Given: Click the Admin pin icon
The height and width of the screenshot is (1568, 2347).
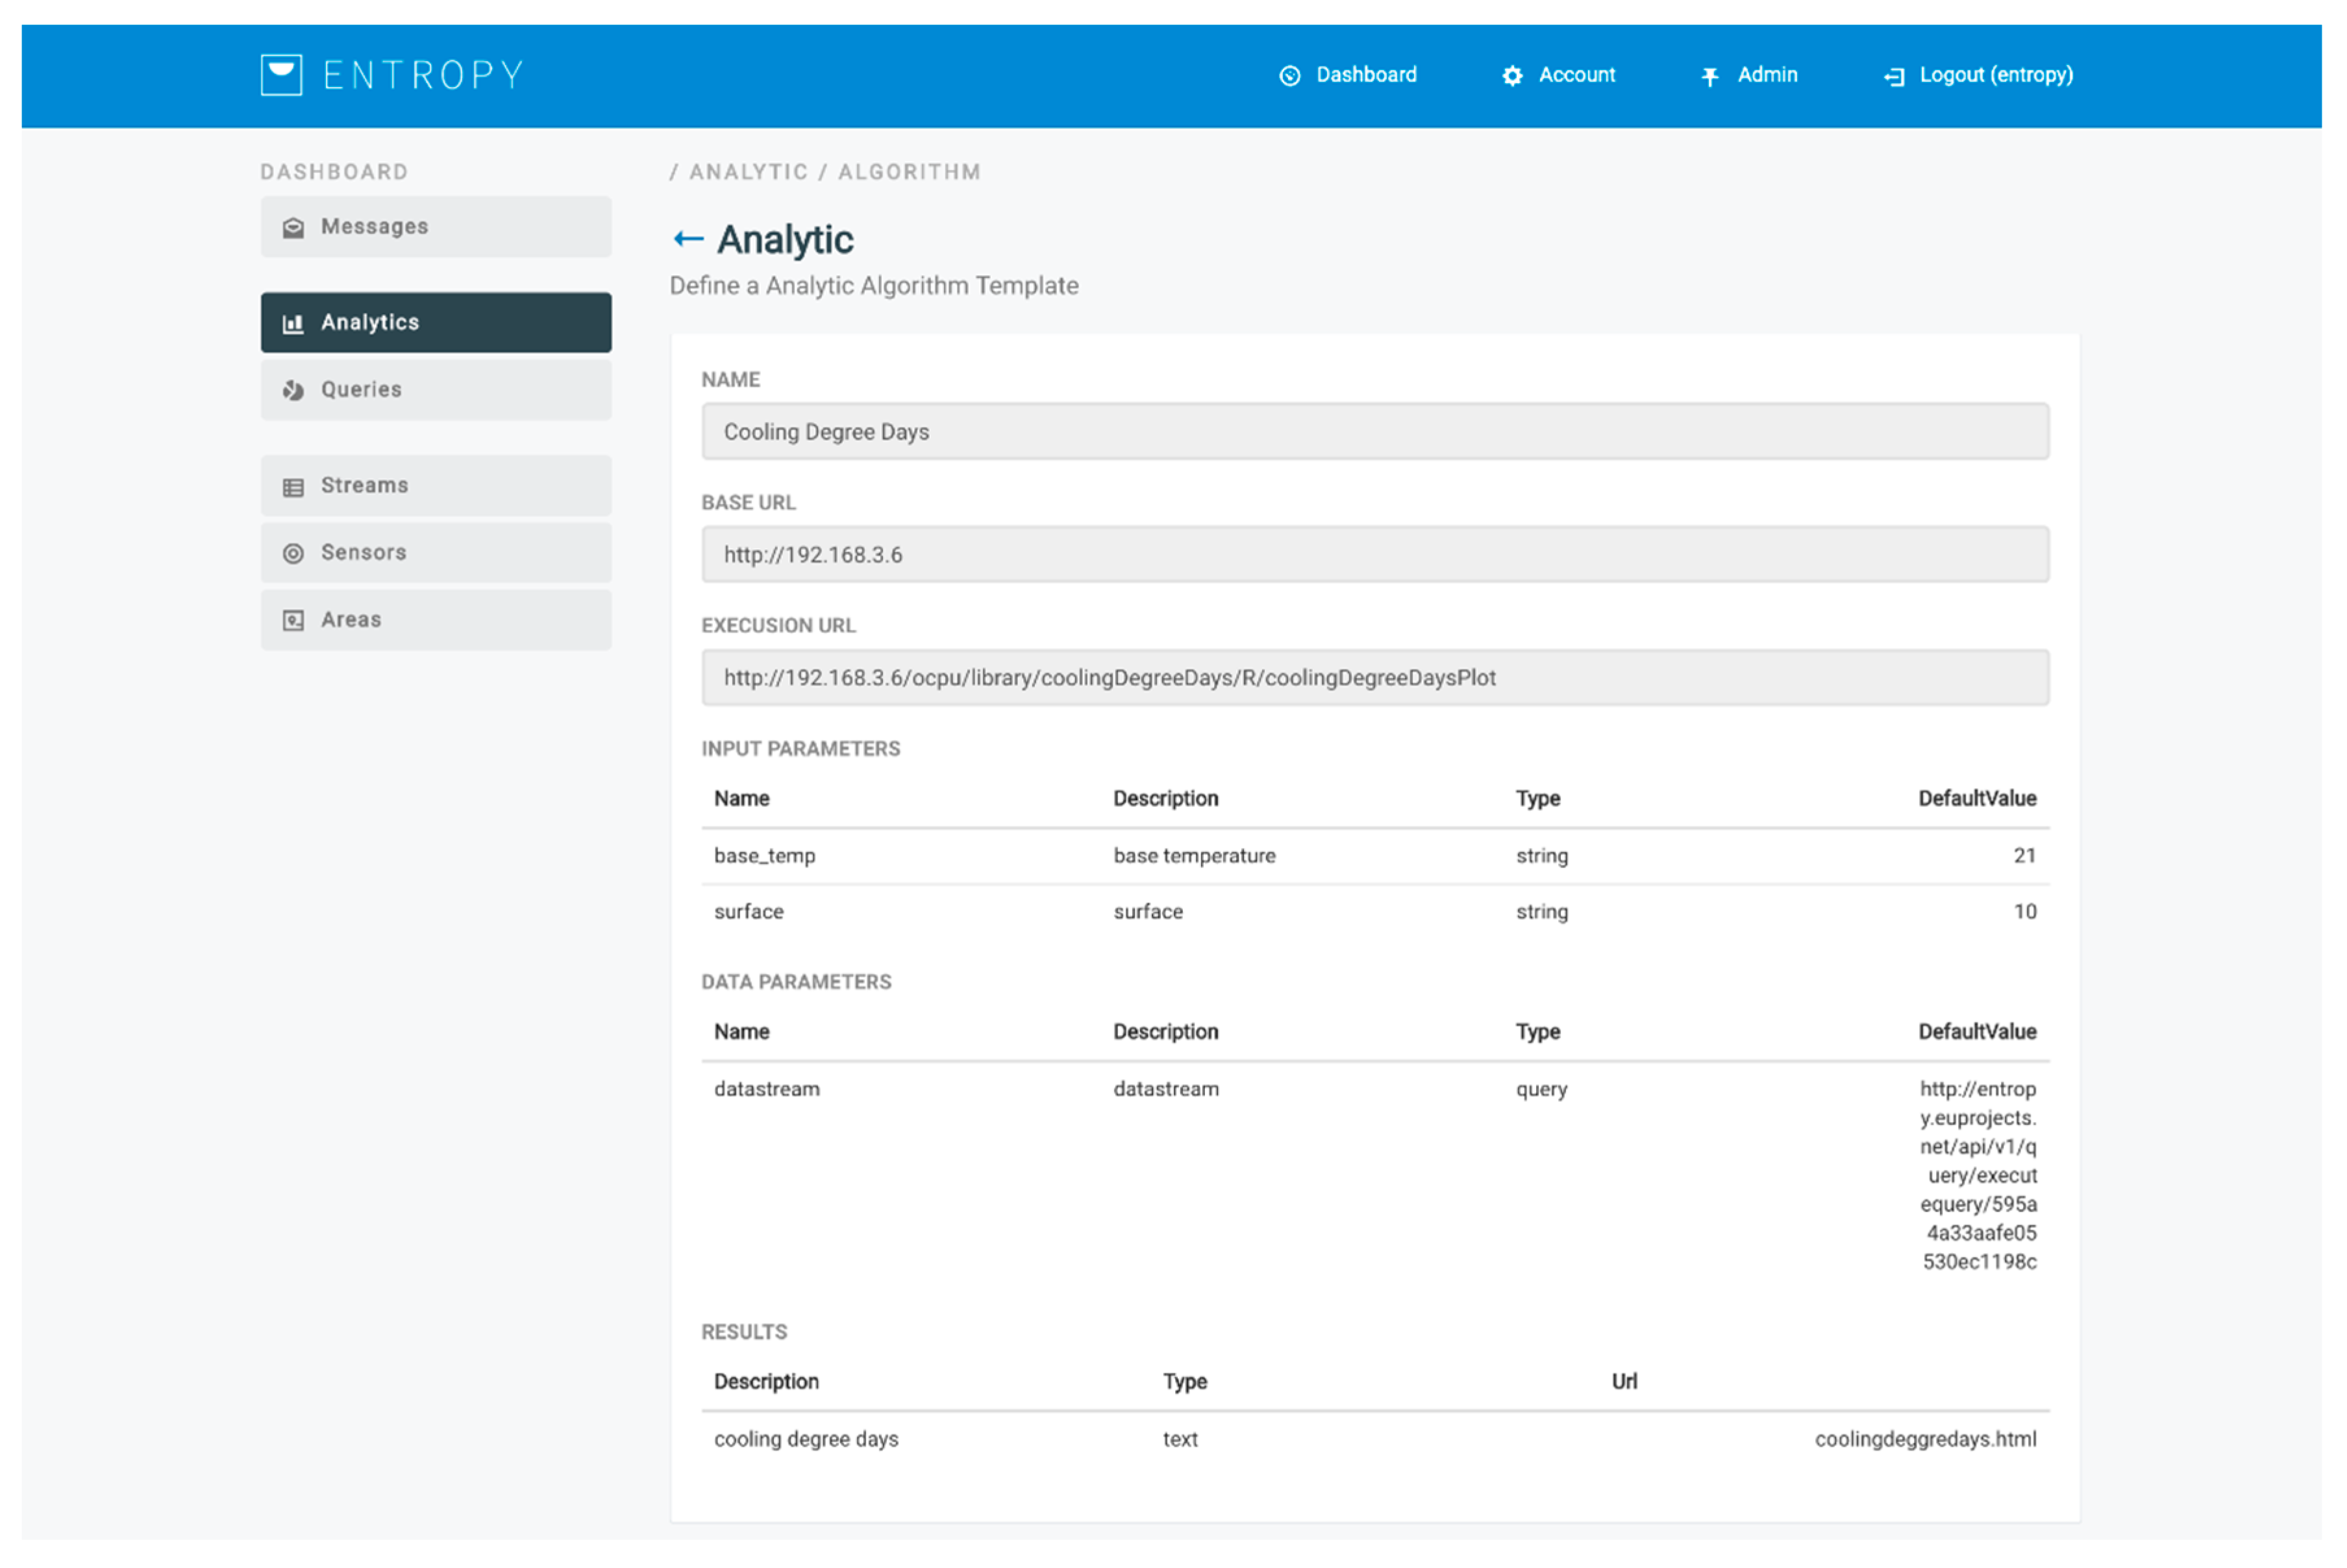Looking at the screenshot, I should click(1710, 76).
